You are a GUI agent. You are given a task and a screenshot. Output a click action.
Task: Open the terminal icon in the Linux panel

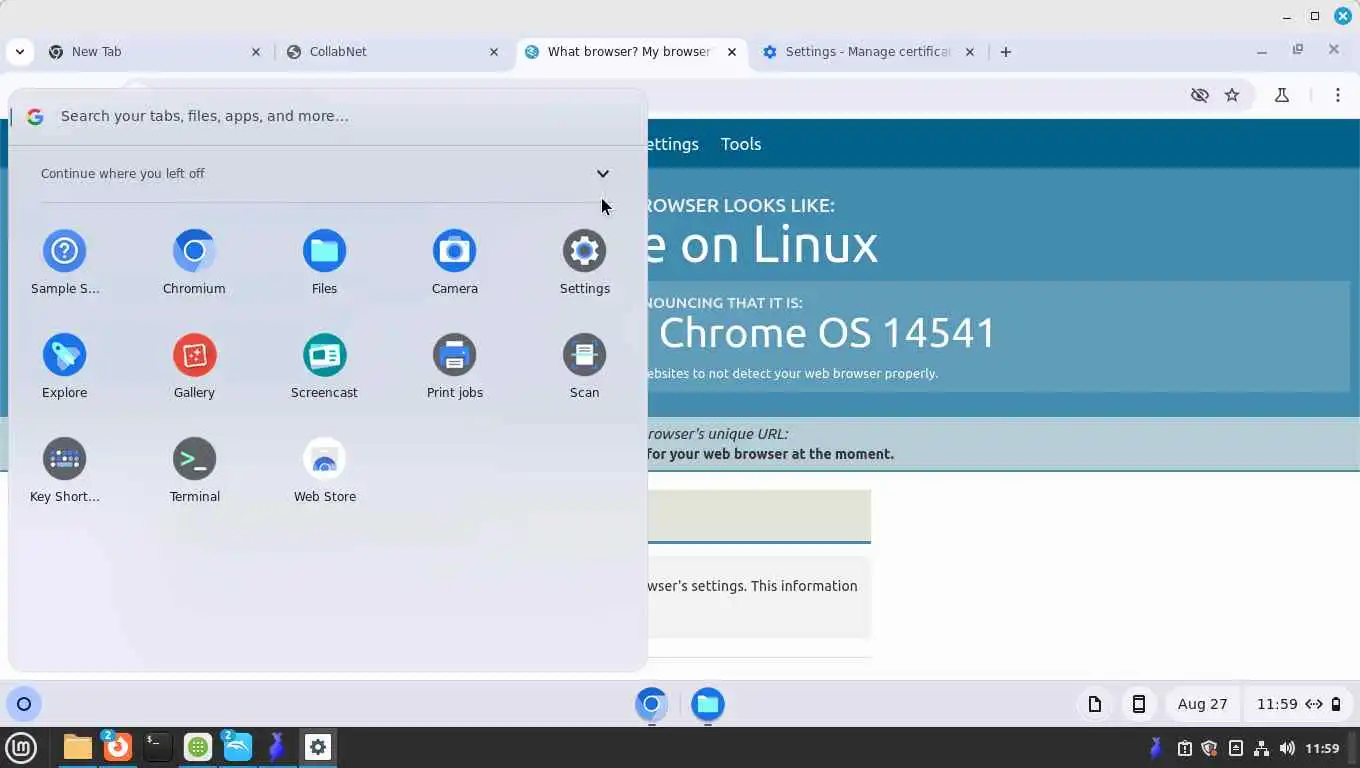pyautogui.click(x=157, y=747)
